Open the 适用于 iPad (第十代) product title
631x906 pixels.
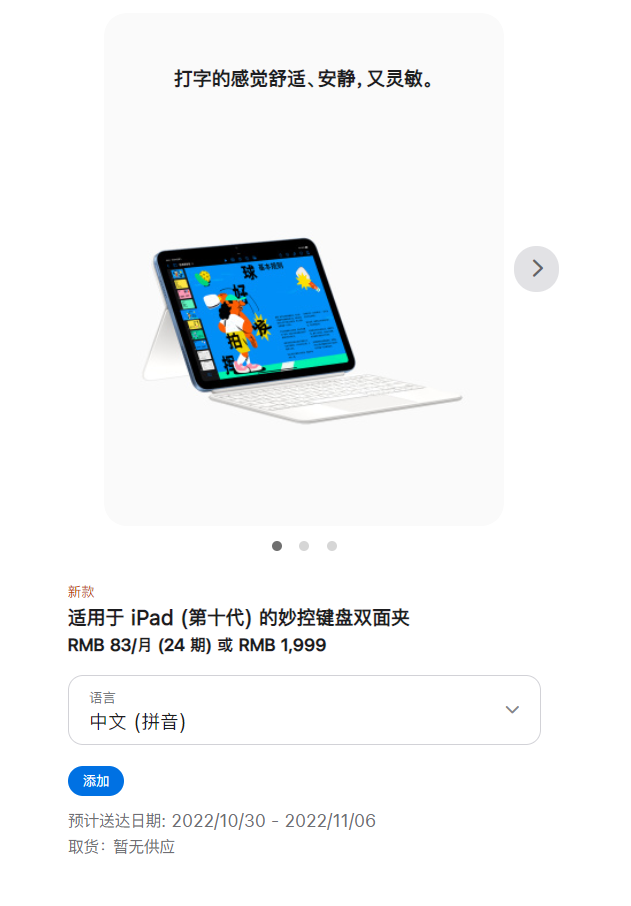(239, 618)
